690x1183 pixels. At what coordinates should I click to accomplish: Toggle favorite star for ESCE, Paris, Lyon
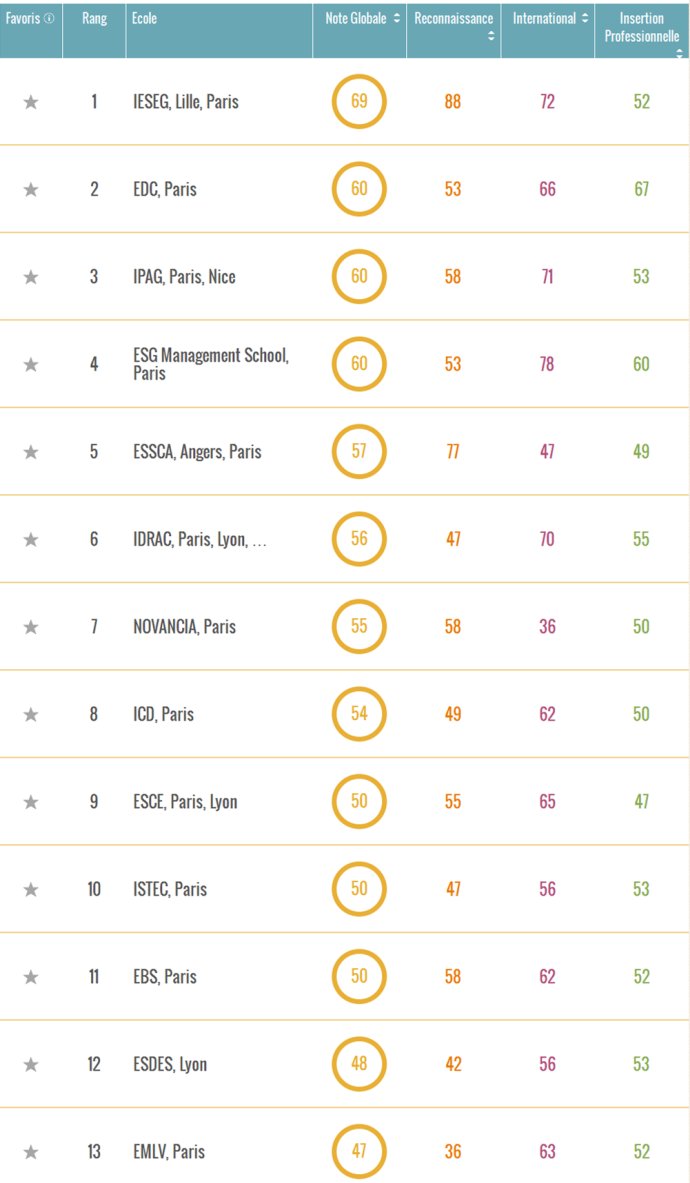[31, 802]
